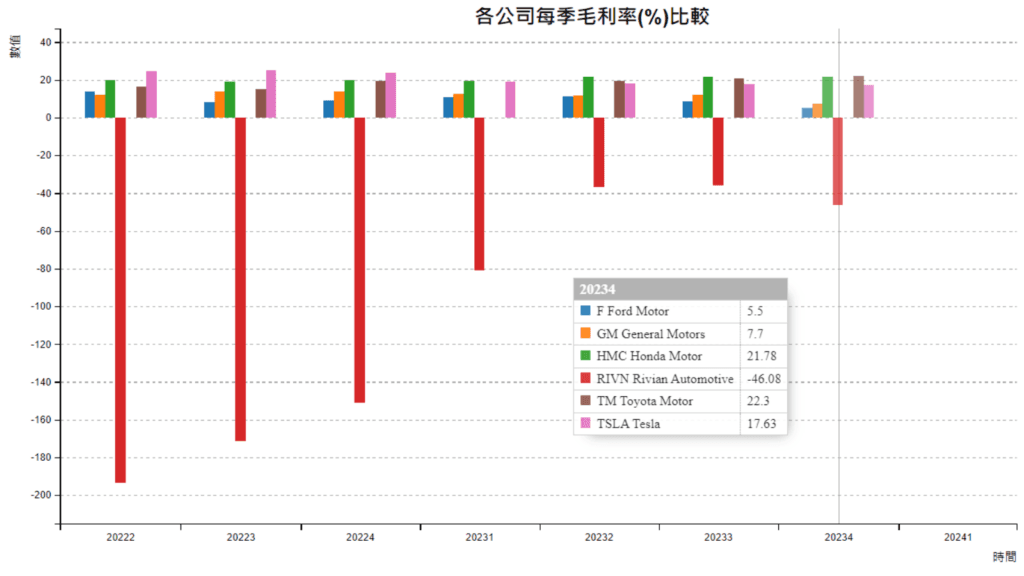The height and width of the screenshot is (576, 1024).
Task: Click the pink Tesla tooltip swatch
Action: tap(586, 424)
